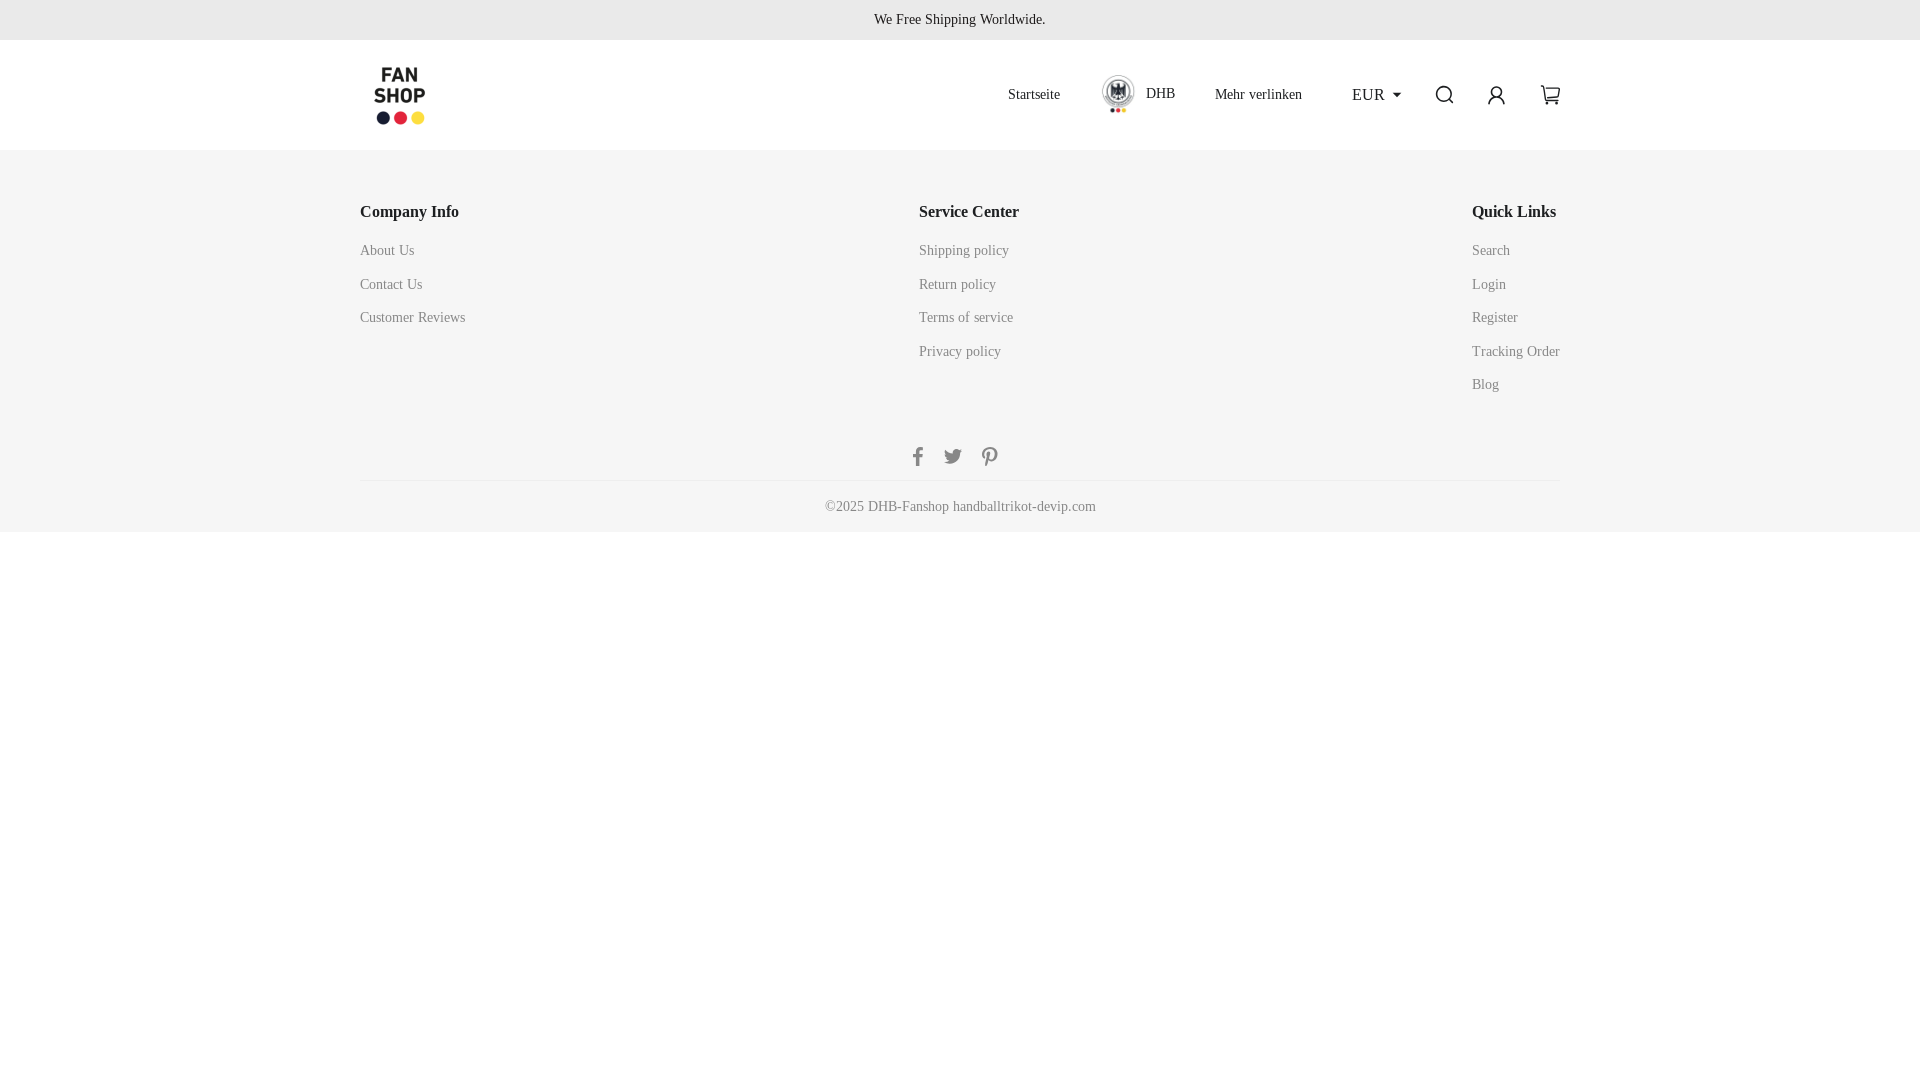
Task: Click the We Free Shipping Worldwide banner
Action: point(960,20)
